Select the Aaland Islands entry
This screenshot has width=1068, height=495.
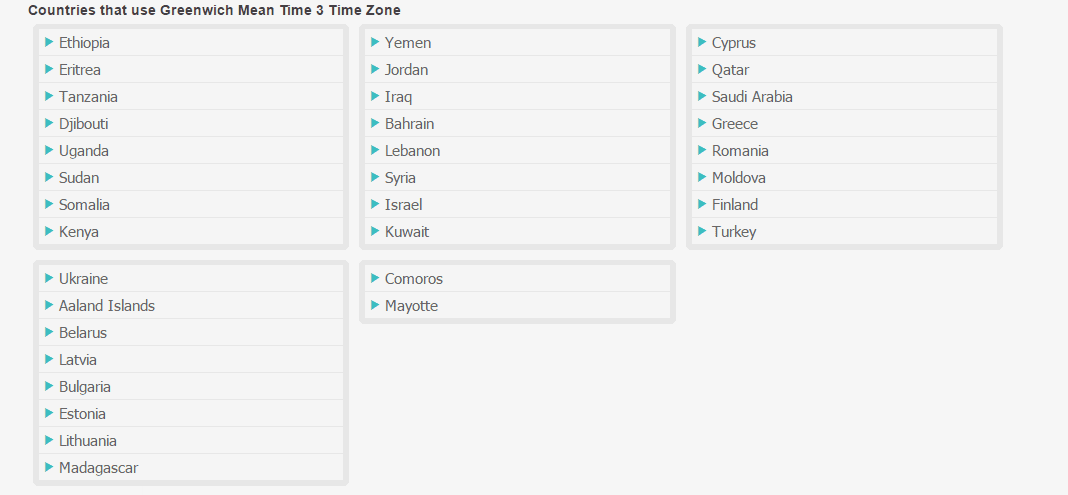tap(107, 306)
